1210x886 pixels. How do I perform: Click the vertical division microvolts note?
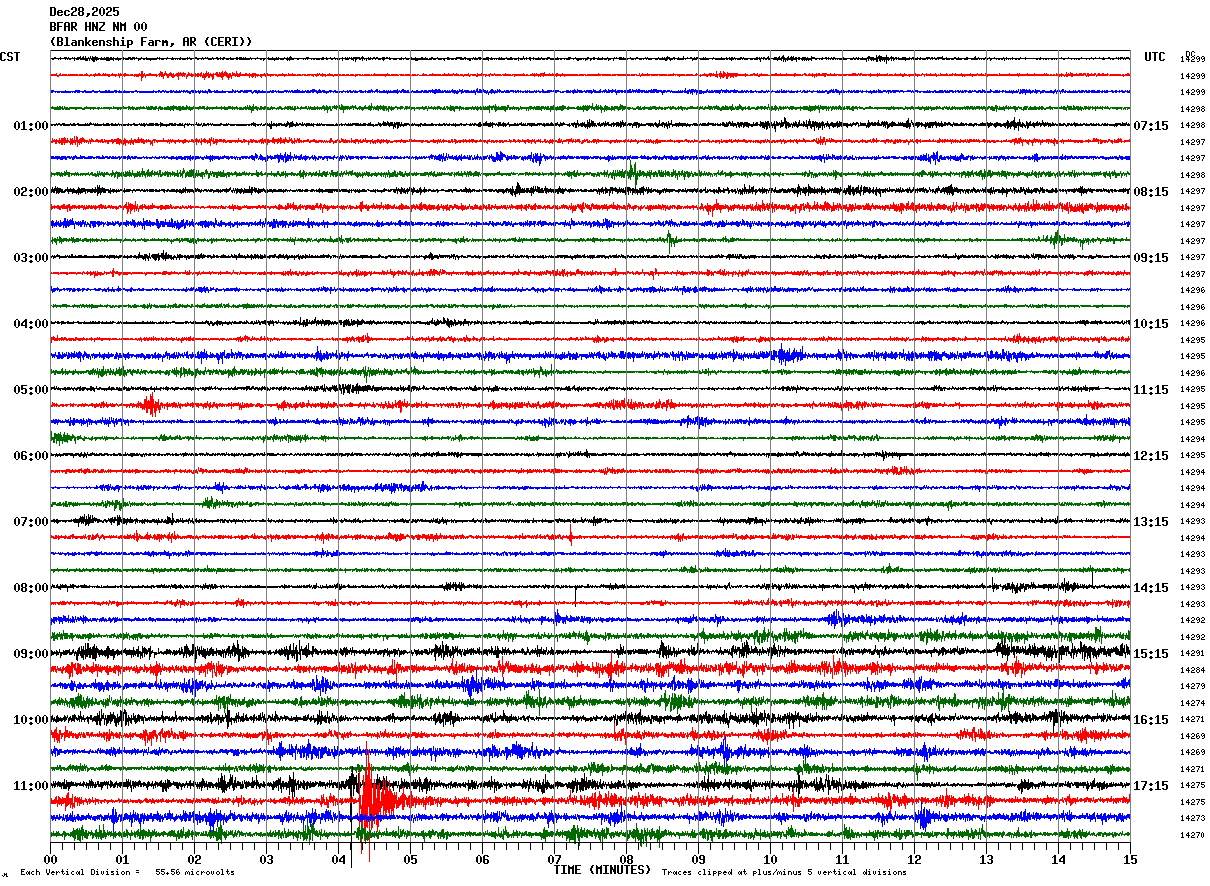click(x=127, y=873)
